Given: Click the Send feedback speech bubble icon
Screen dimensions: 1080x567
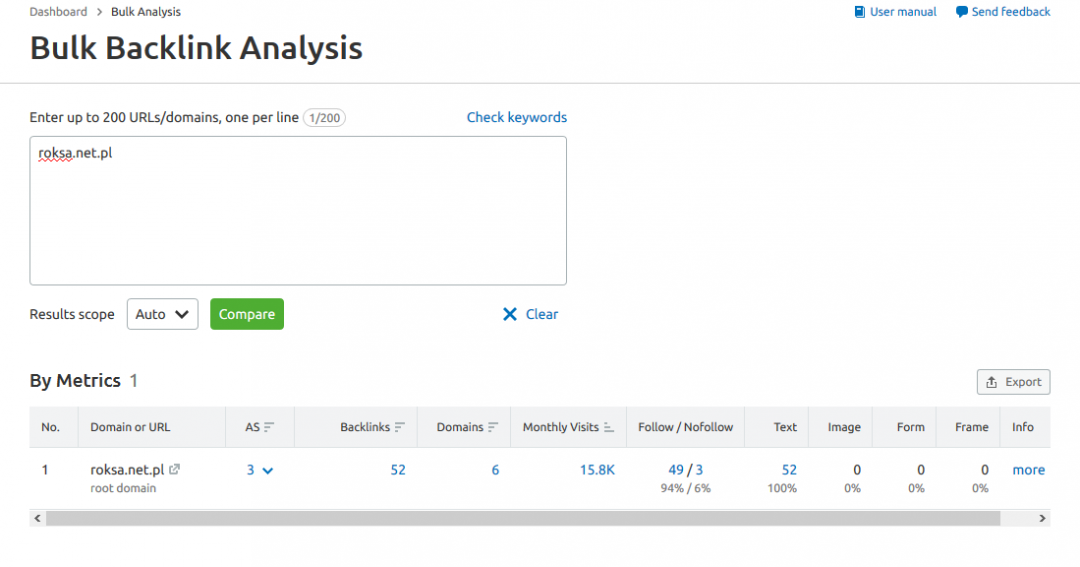Looking at the screenshot, I should (x=961, y=12).
